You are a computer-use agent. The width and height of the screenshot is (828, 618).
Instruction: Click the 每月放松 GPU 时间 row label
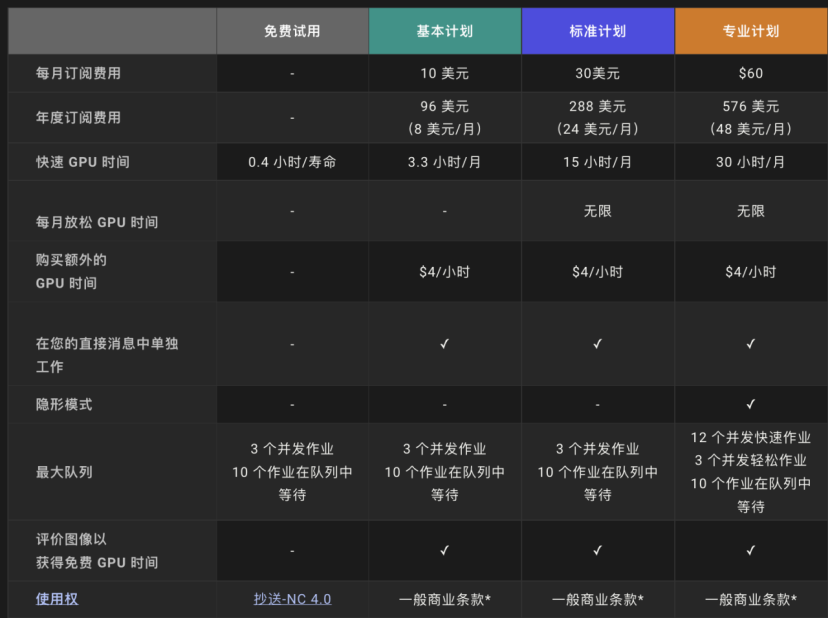(97, 222)
